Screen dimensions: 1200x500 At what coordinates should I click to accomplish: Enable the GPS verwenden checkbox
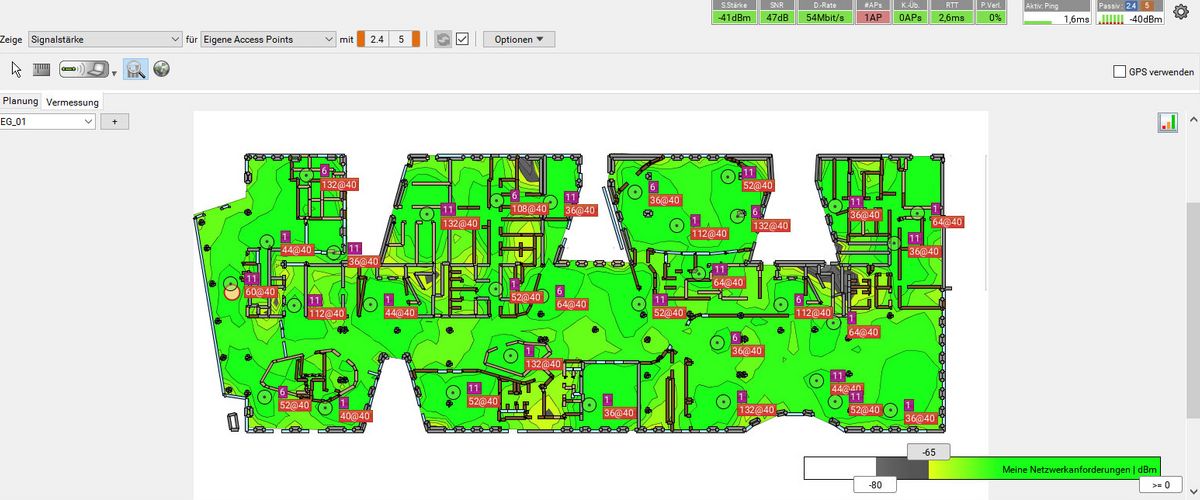pos(1120,71)
